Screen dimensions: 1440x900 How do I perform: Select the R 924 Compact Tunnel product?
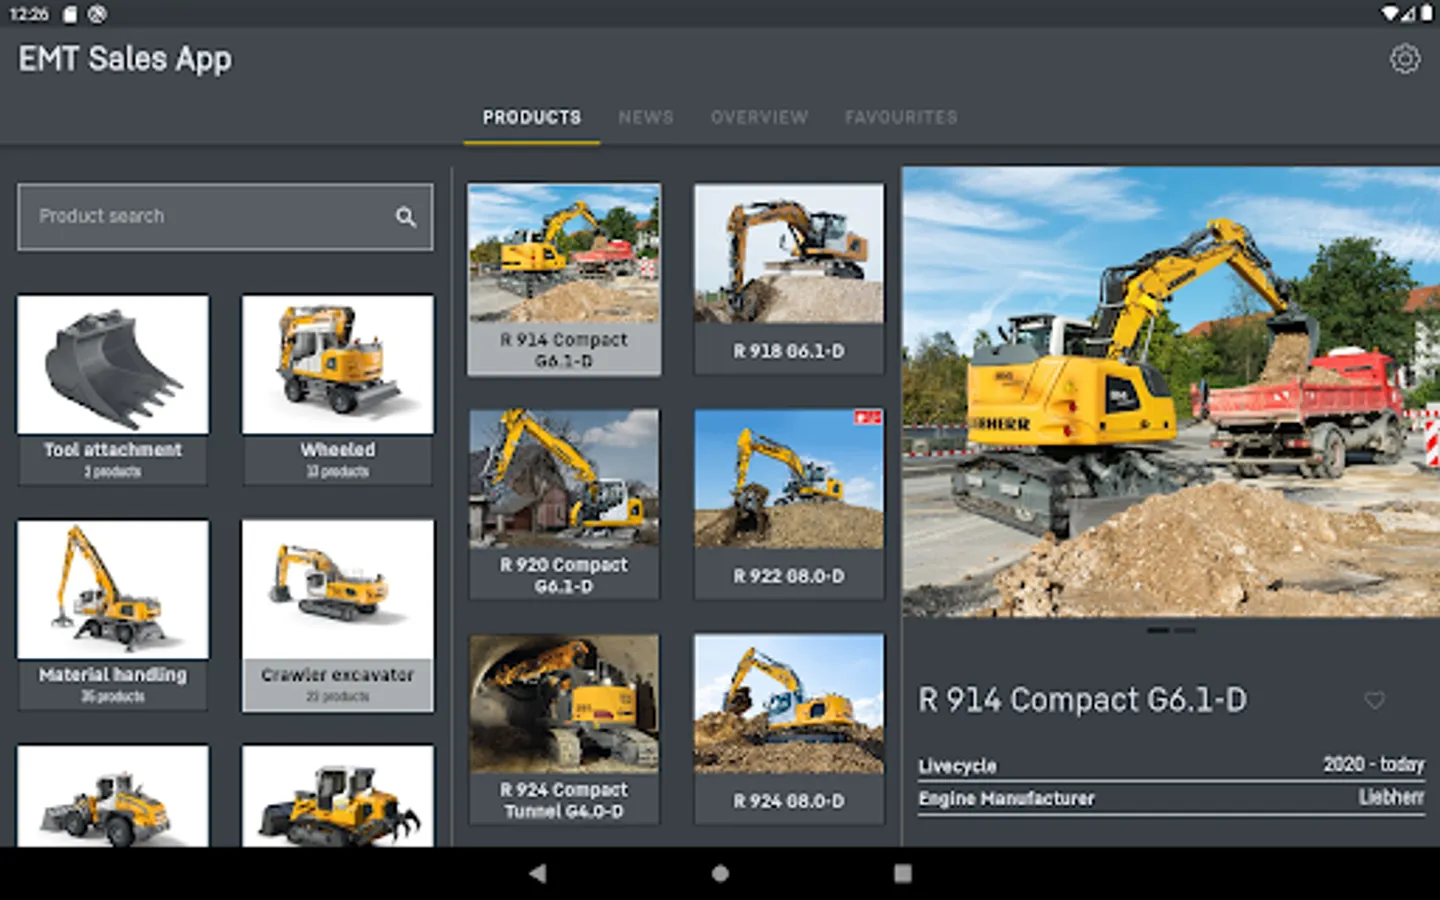pyautogui.click(x=564, y=729)
